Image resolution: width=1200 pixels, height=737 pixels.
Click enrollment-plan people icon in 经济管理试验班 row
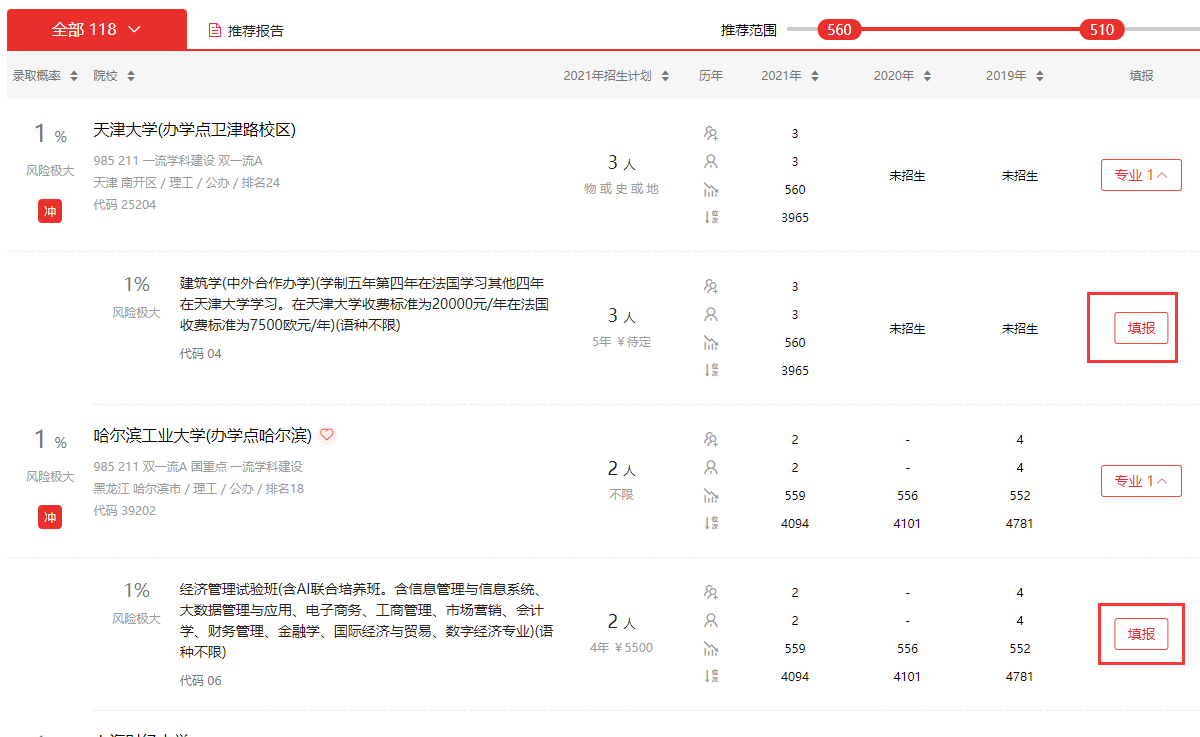pyautogui.click(x=711, y=592)
